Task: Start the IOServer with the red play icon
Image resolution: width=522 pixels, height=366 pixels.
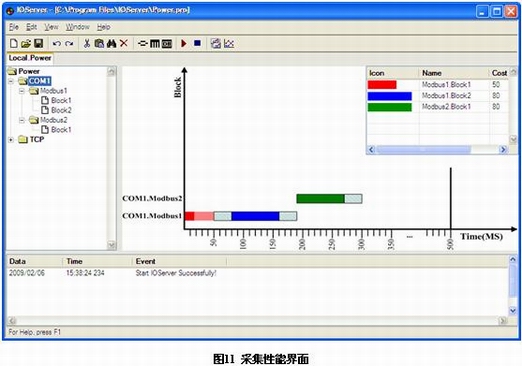Action: (x=184, y=43)
